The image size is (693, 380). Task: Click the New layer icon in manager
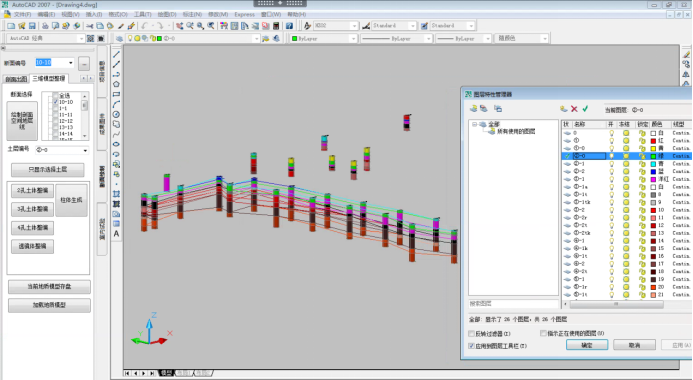[564, 109]
